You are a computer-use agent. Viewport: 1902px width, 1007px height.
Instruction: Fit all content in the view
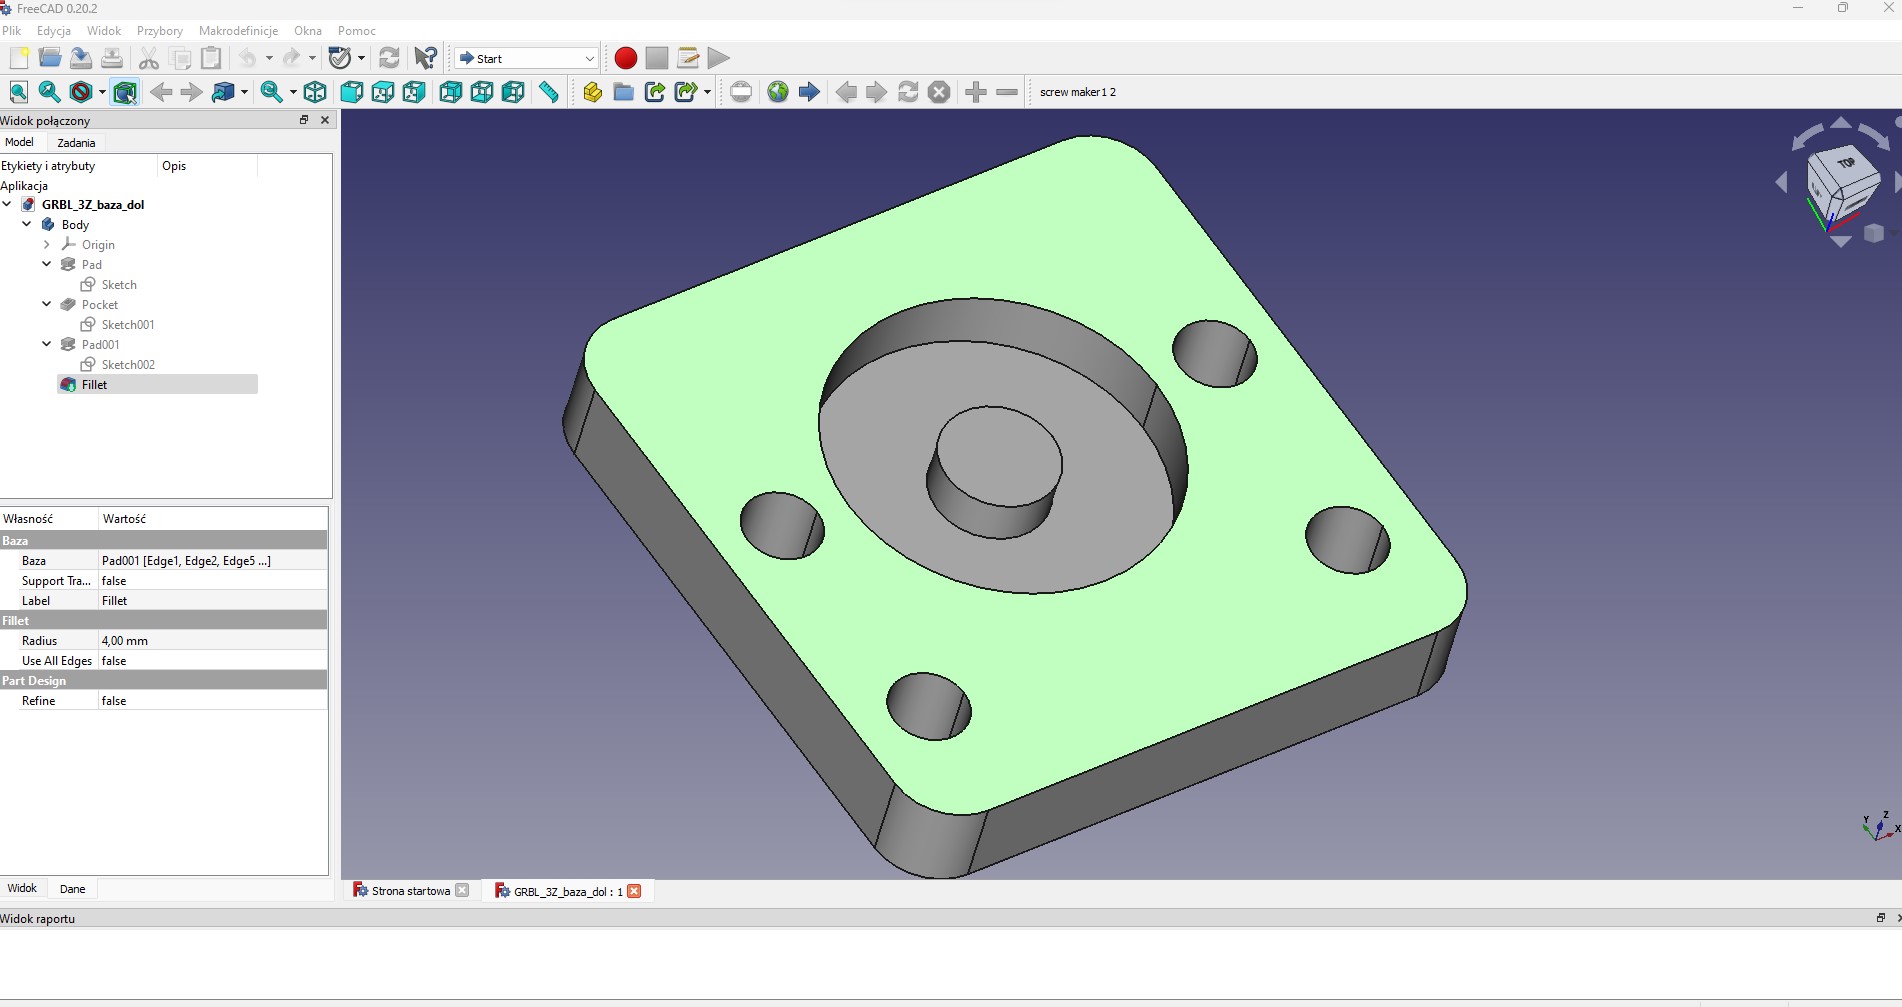coord(19,92)
